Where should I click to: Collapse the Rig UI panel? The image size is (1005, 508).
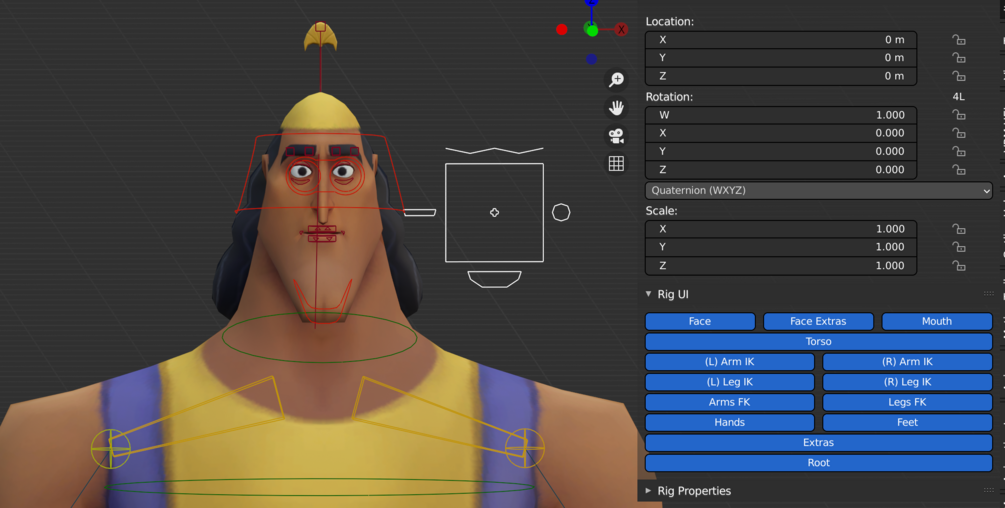click(649, 294)
